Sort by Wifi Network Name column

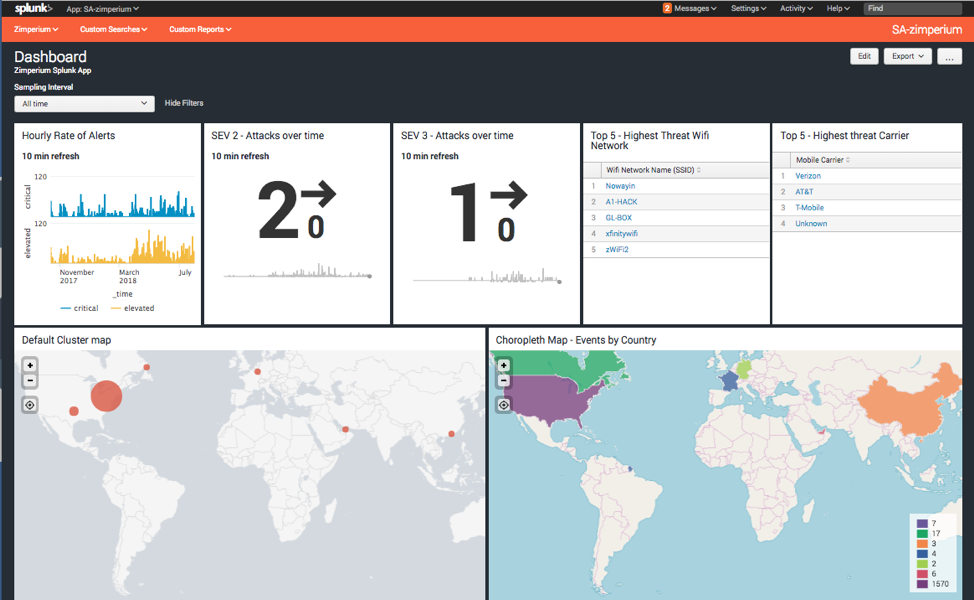pyautogui.click(x=653, y=170)
